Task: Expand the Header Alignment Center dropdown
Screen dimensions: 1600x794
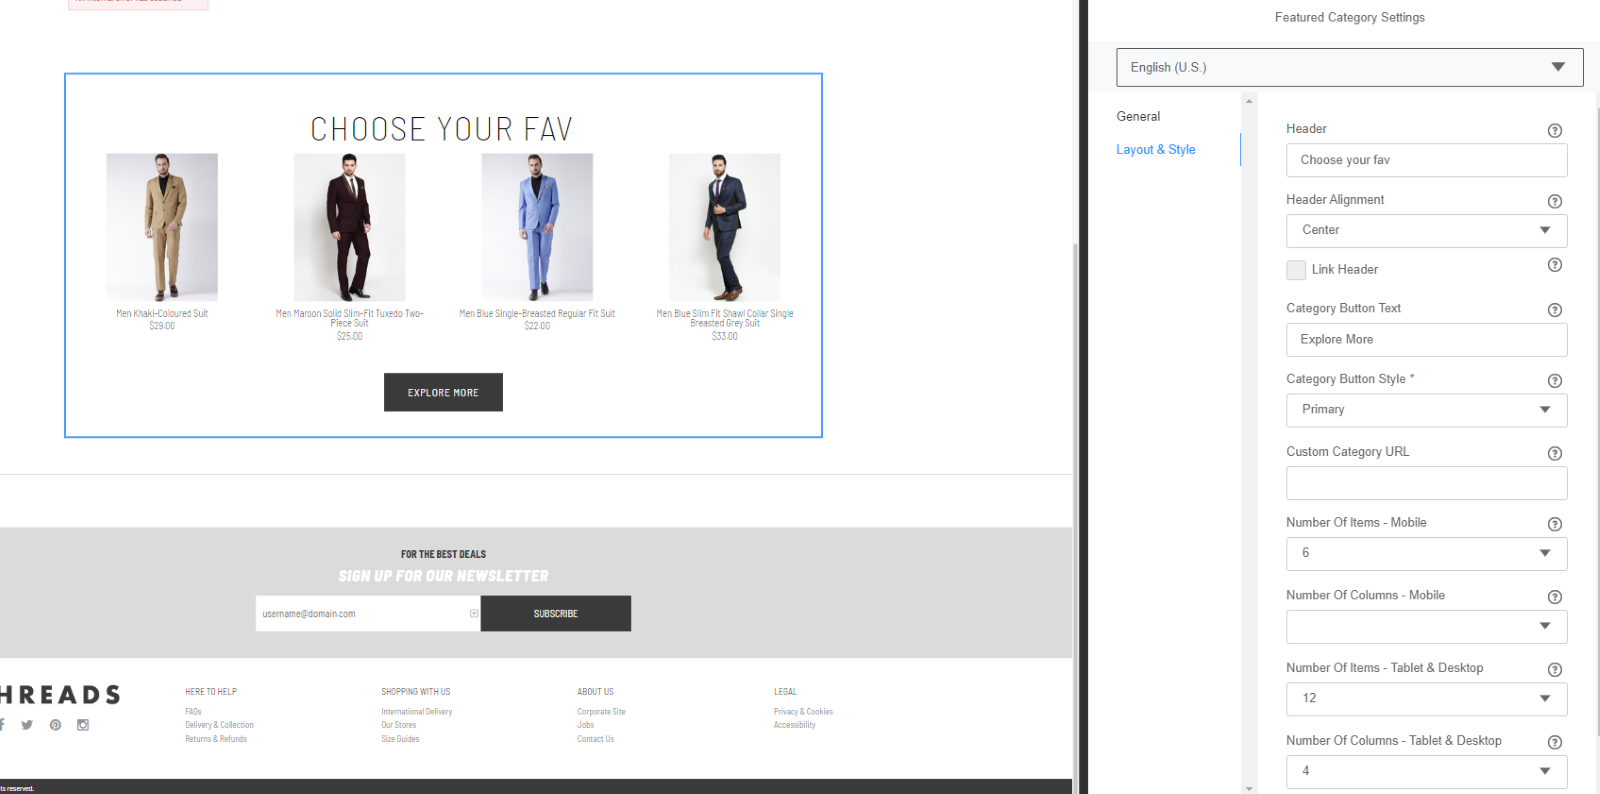Action: 1426,231
